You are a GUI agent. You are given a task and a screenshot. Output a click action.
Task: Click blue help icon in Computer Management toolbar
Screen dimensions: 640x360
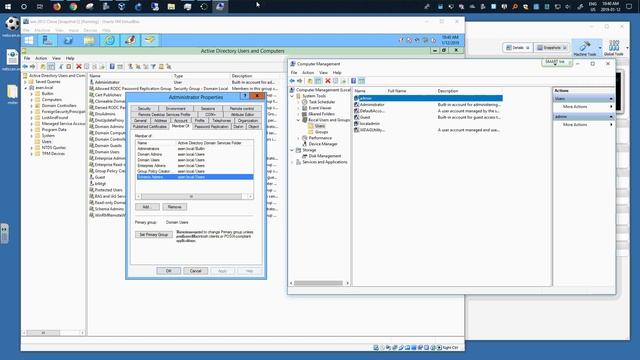point(353,81)
